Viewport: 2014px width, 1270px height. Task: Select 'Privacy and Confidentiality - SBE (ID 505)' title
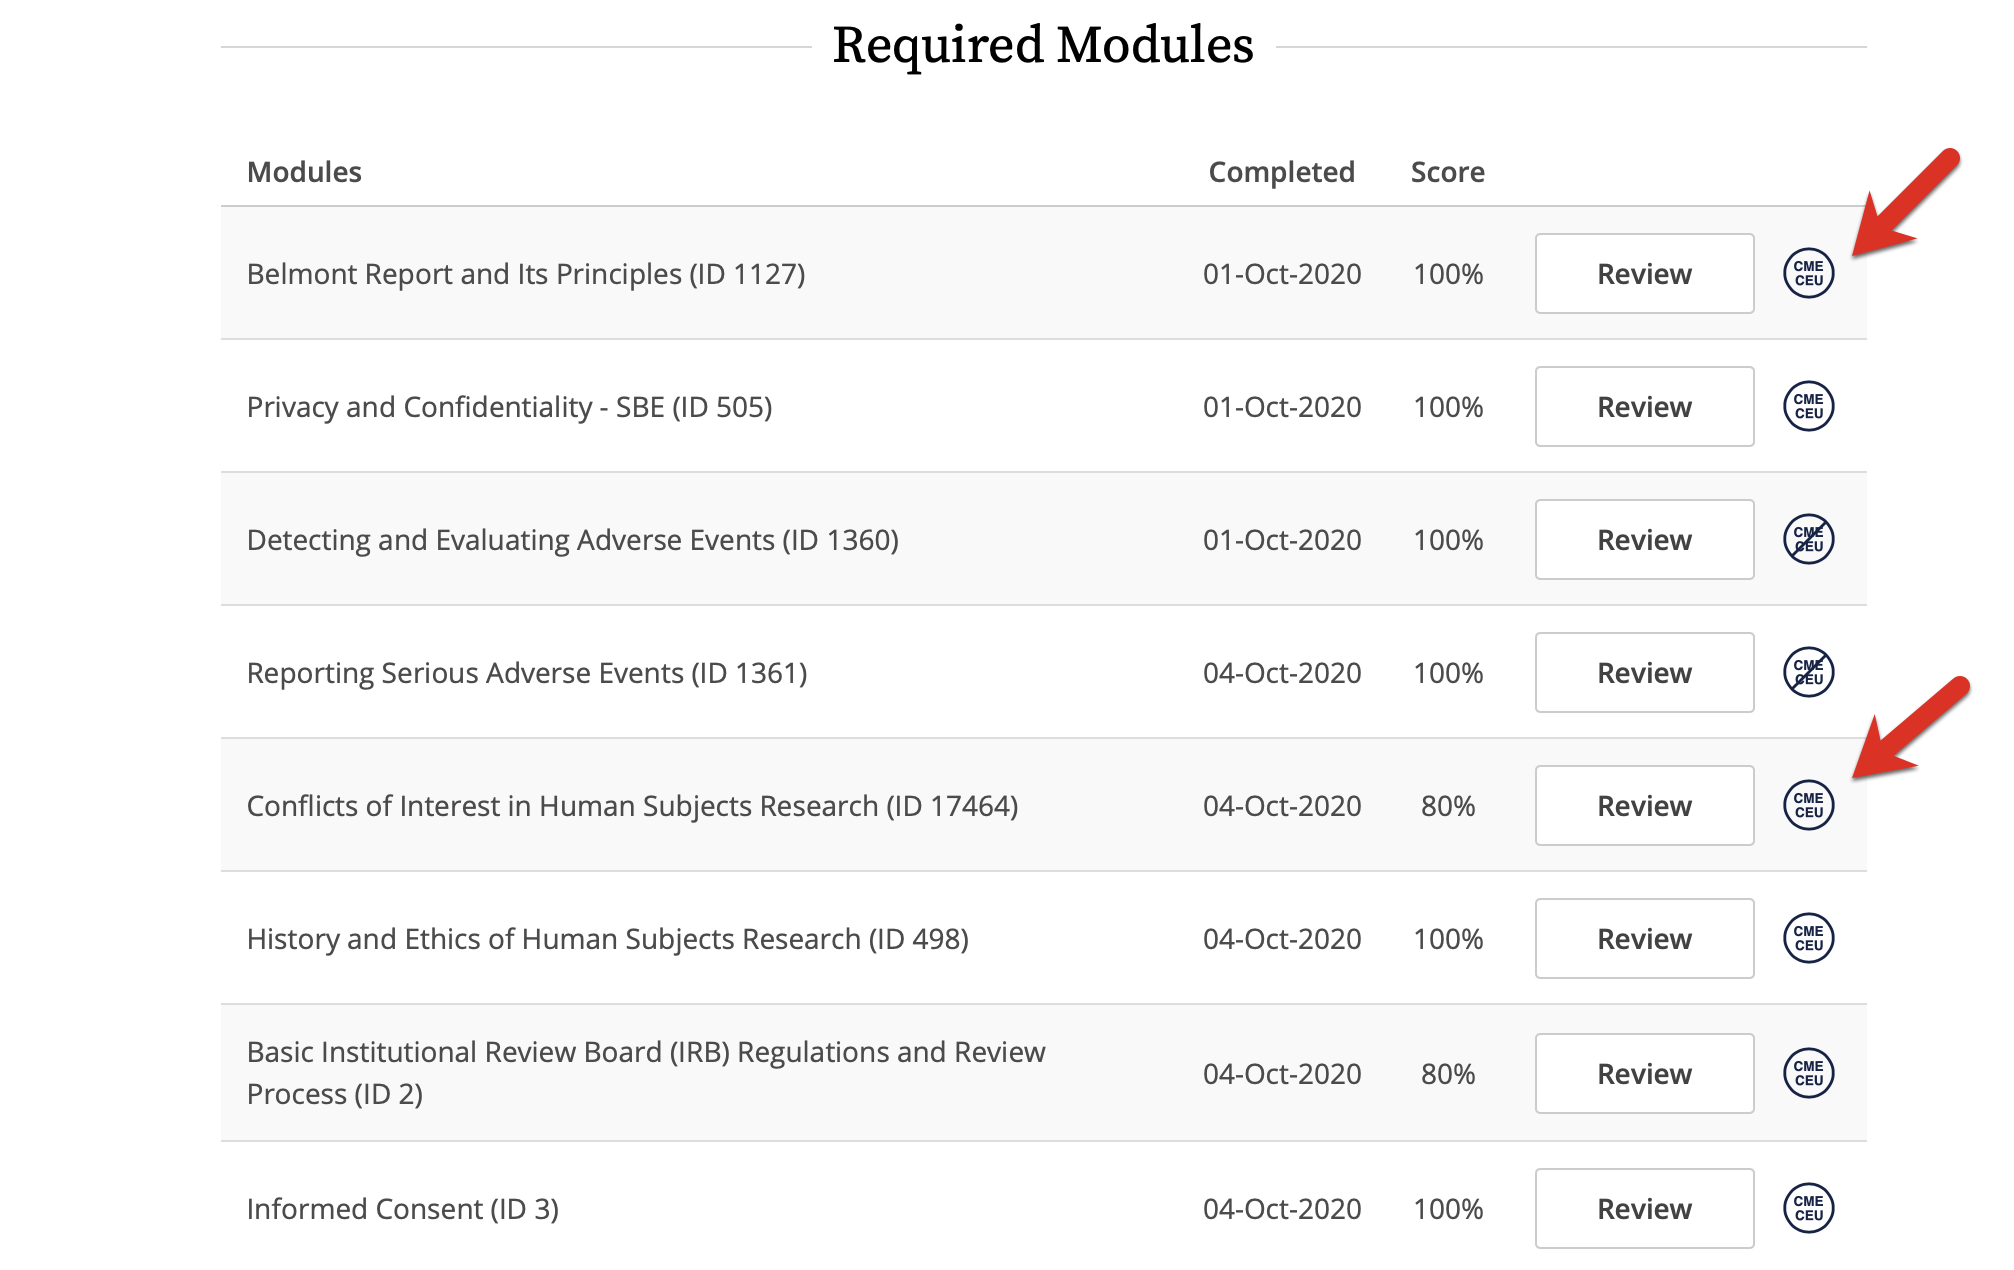pos(510,407)
